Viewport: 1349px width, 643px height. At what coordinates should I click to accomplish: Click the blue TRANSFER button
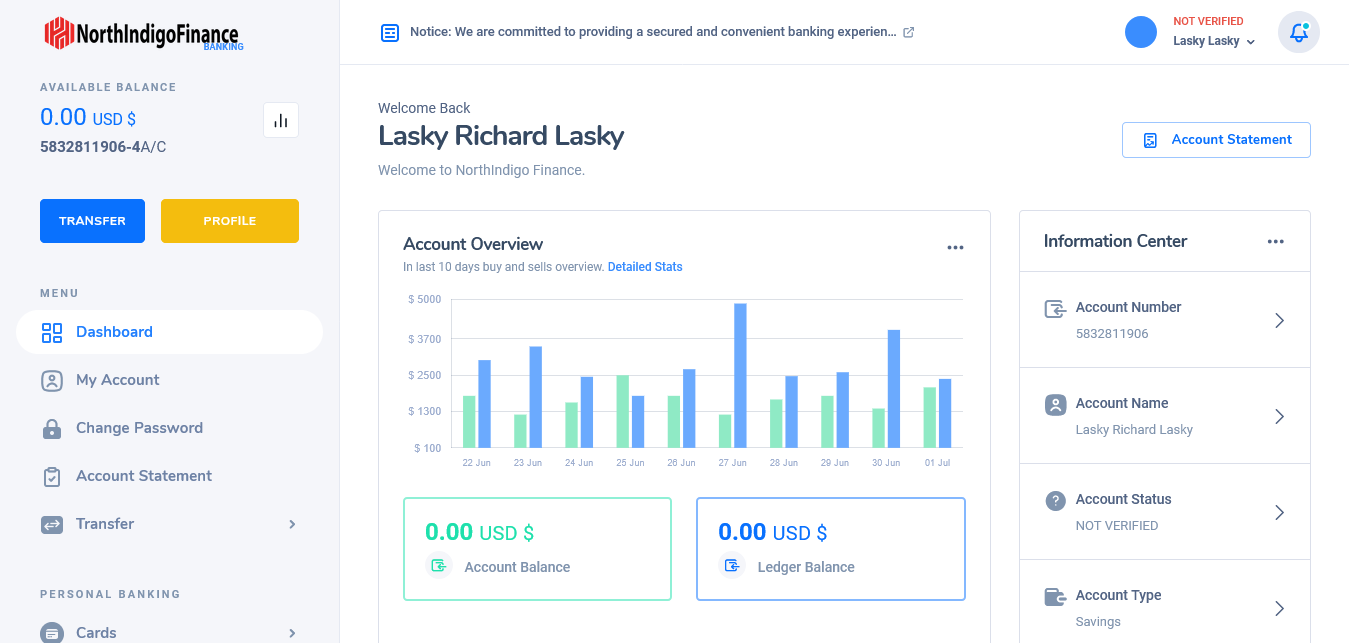point(92,221)
